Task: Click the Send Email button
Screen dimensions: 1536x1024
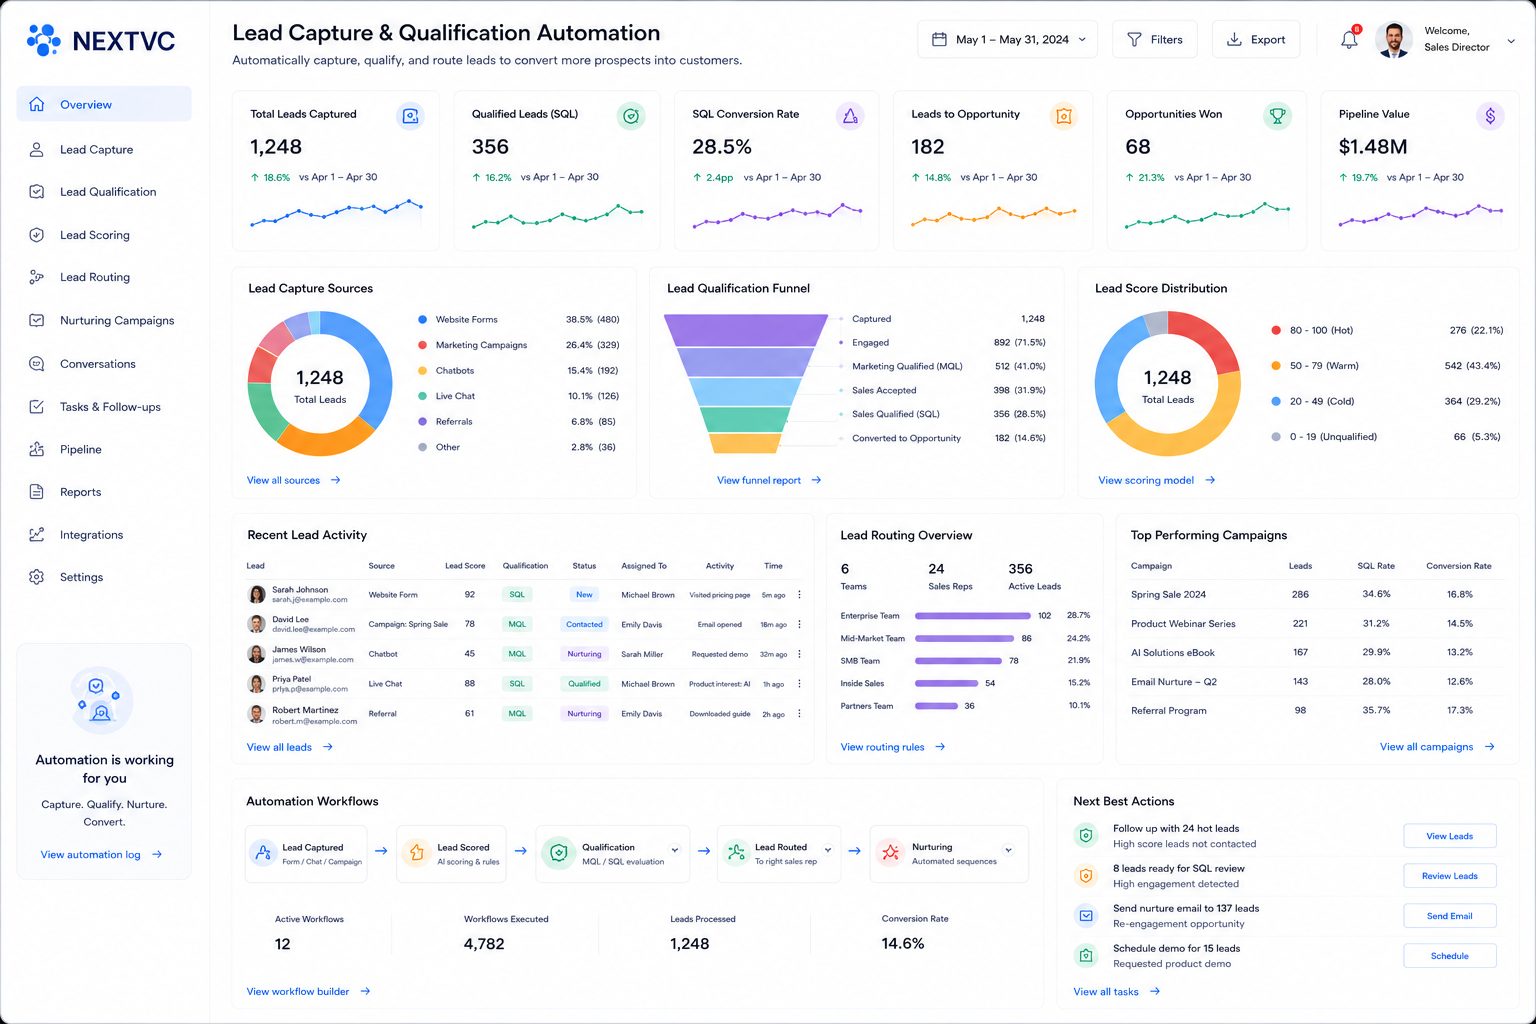Action: 1450,916
